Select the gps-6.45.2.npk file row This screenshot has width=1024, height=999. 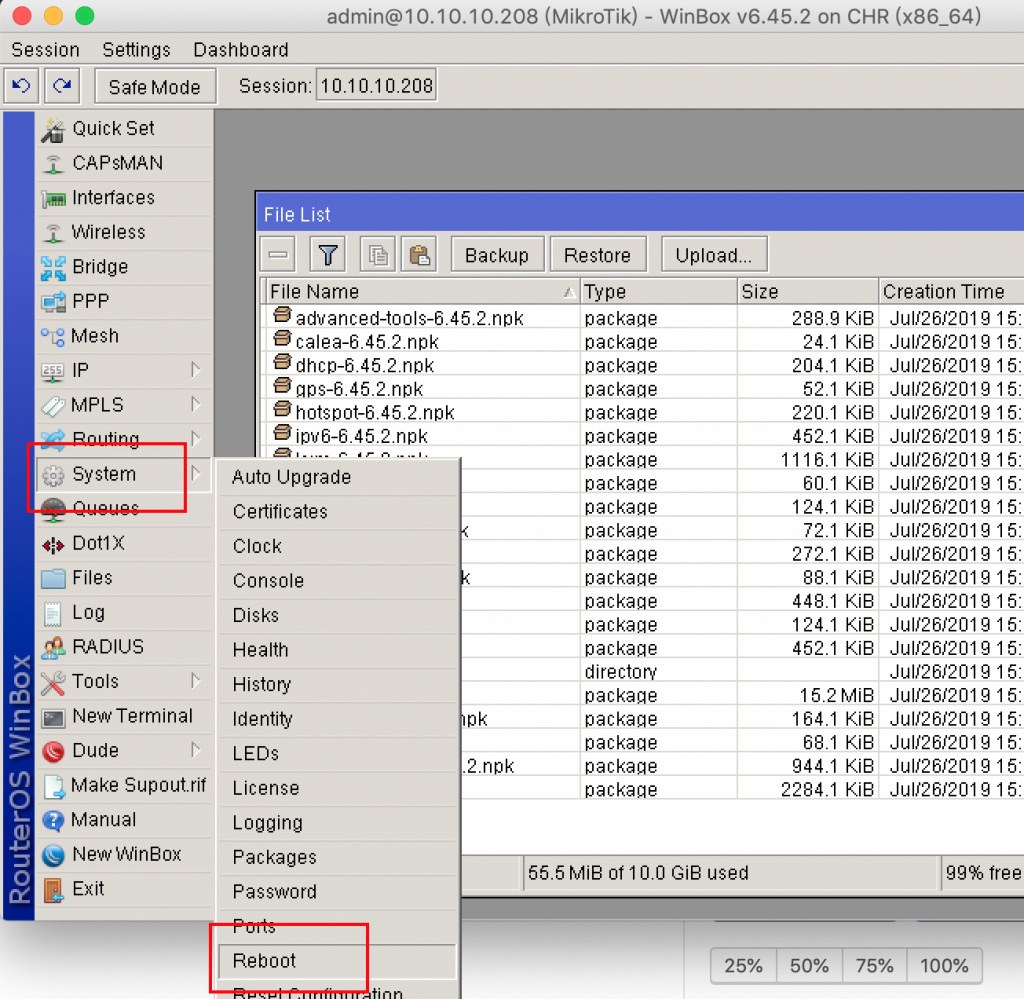click(643, 389)
